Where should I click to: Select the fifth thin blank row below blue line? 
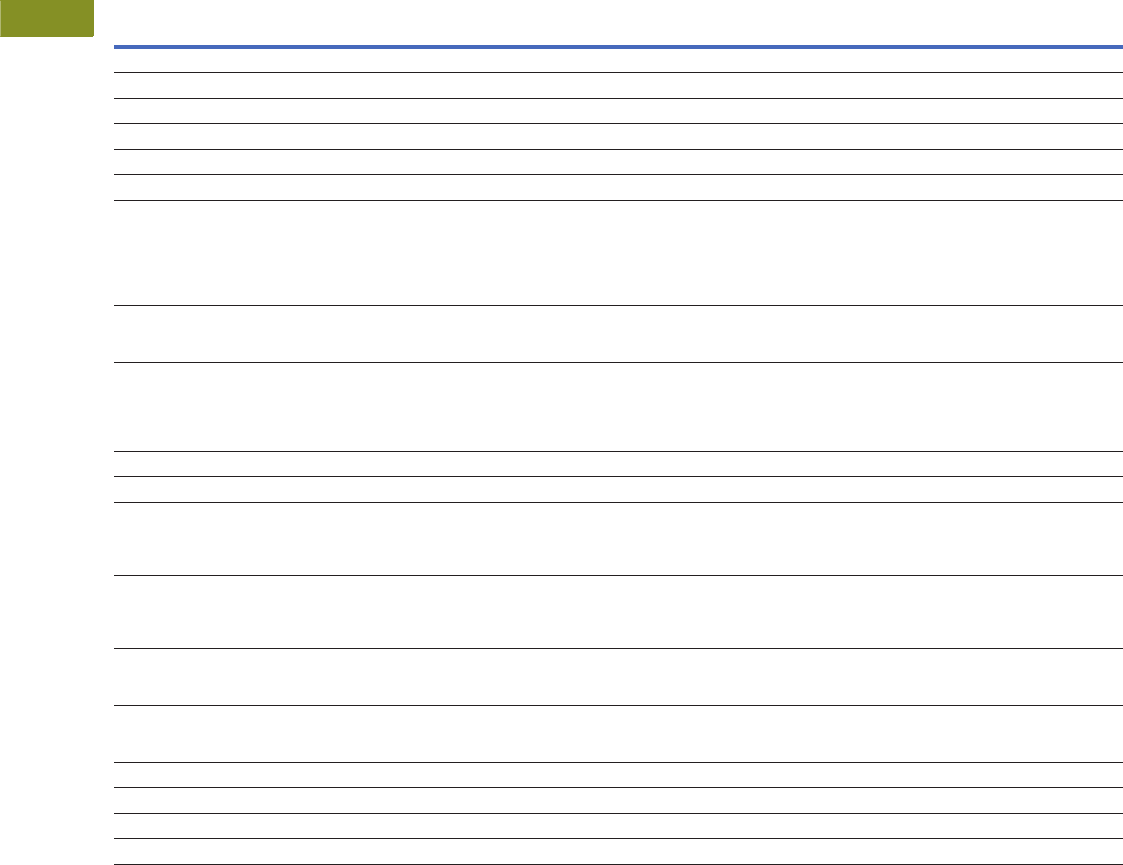618,162
